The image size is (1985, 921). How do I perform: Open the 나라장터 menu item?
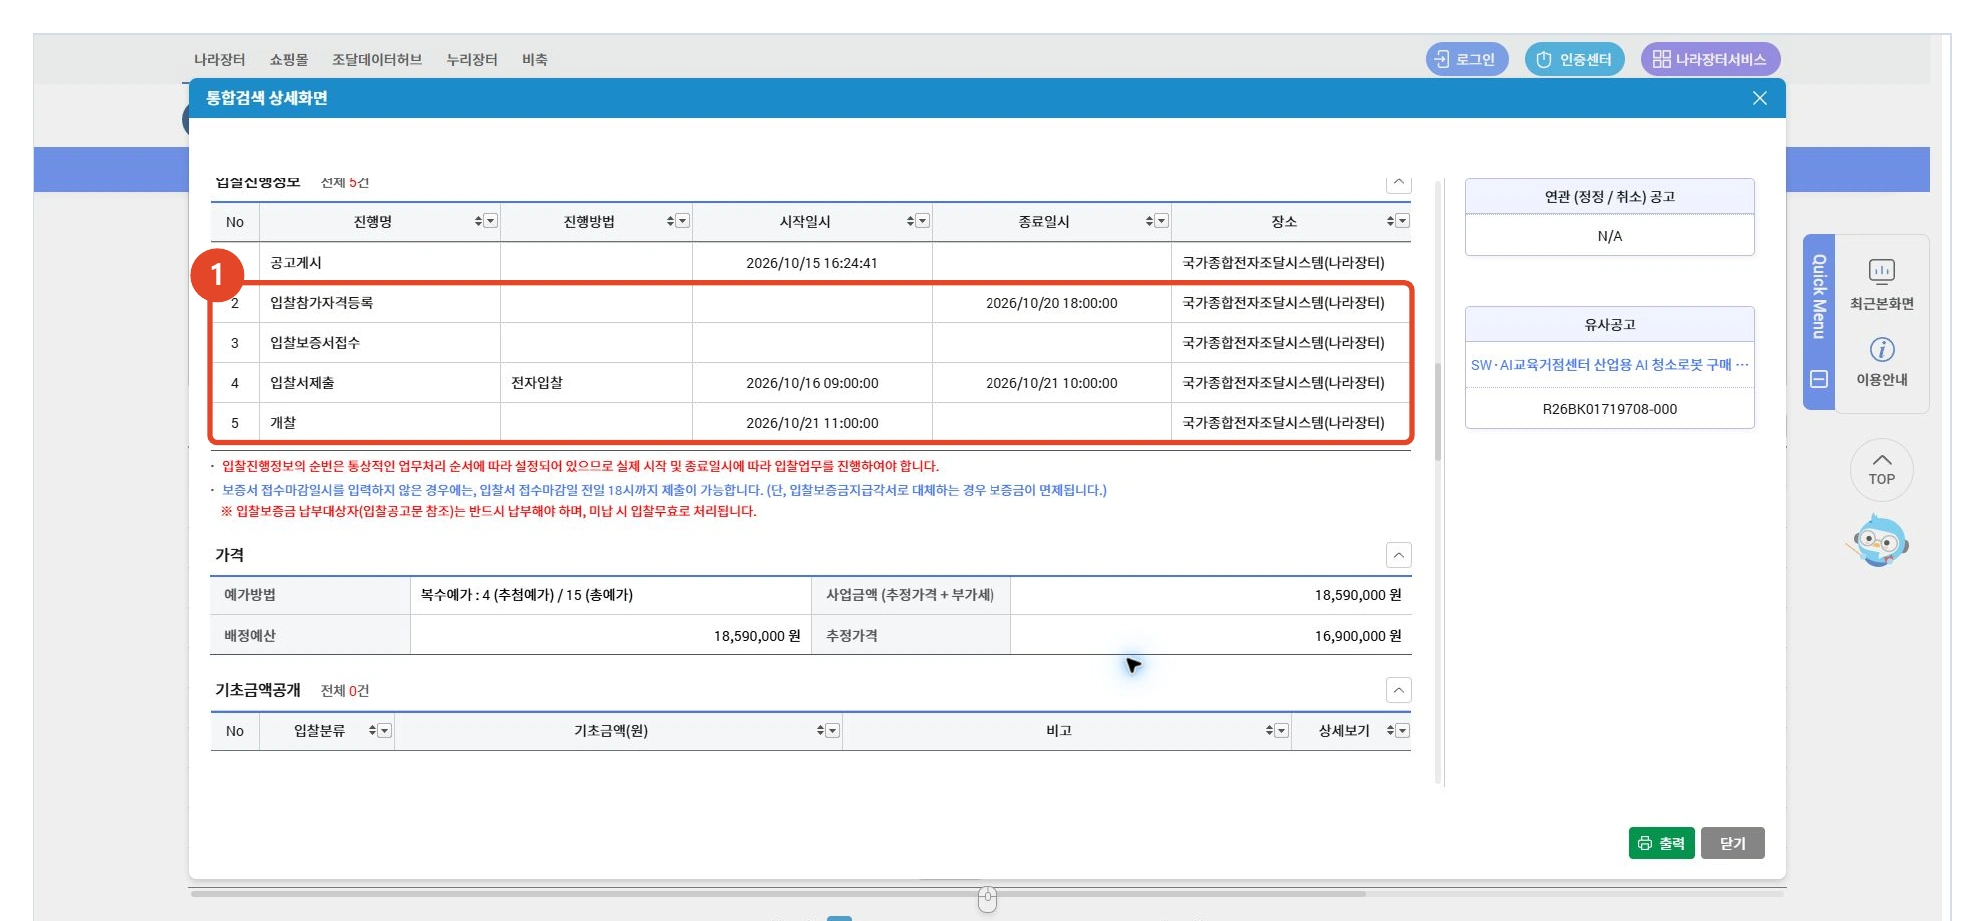point(219,60)
